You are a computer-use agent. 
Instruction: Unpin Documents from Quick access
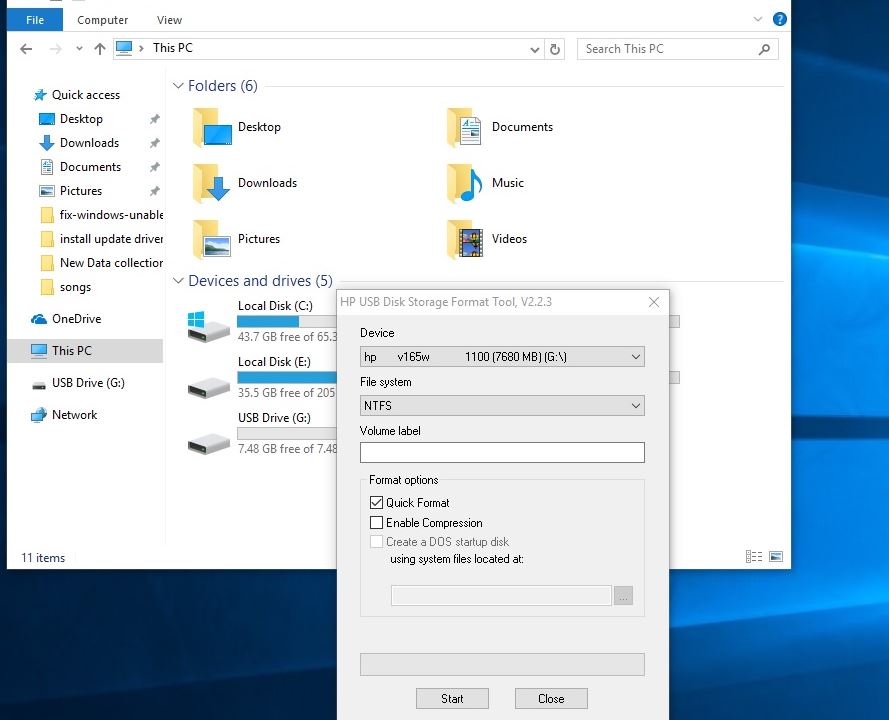pos(154,167)
